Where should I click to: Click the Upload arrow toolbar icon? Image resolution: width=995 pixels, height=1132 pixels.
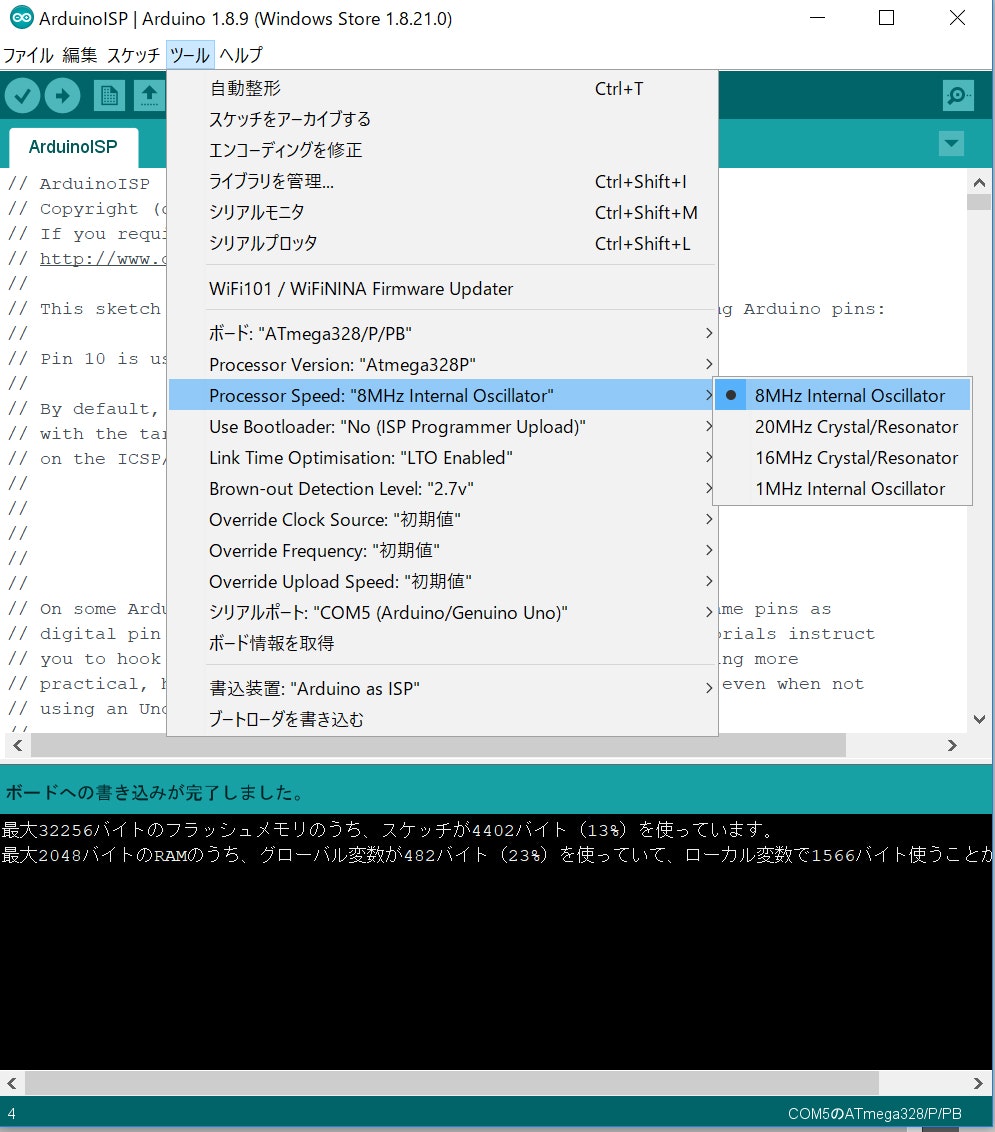click(63, 95)
